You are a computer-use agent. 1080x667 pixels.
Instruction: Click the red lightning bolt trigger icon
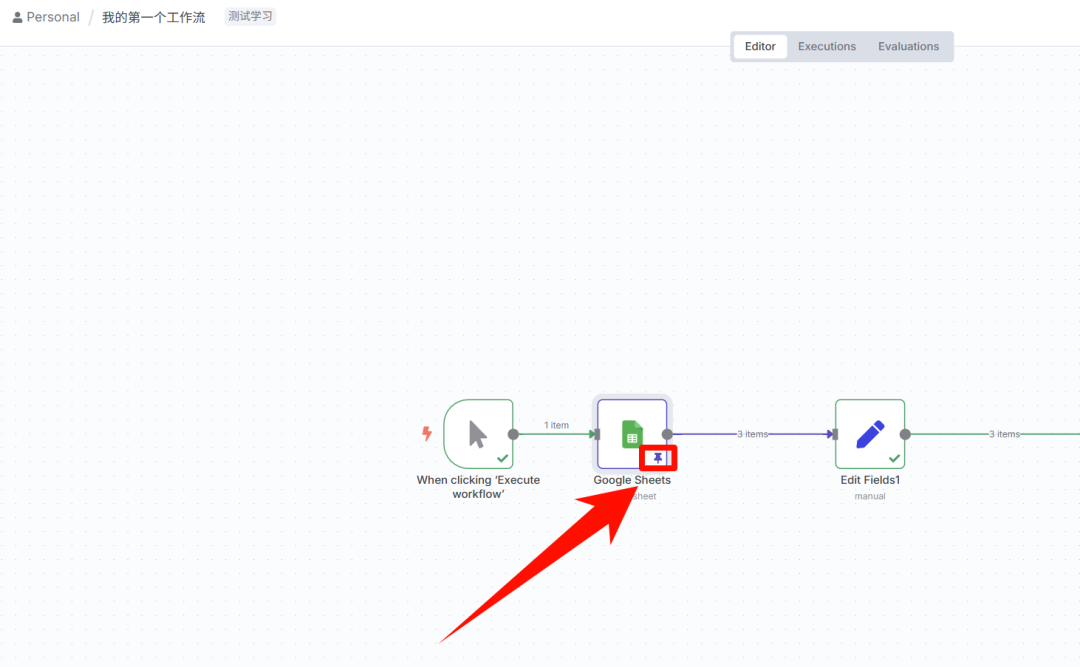(427, 434)
